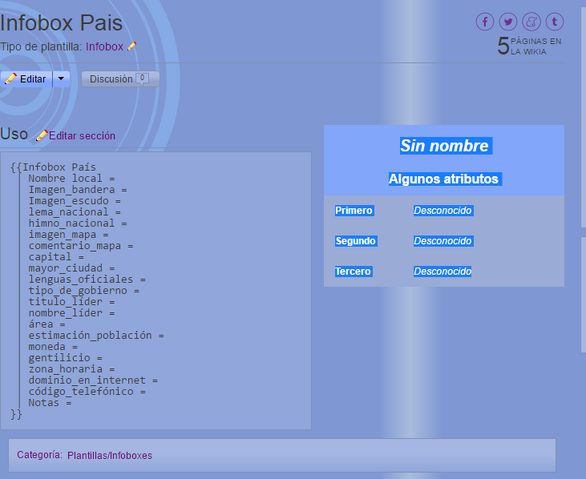Click the 'imagen_mapa =' code line
Image resolution: width=586 pixels, height=479 pixels.
click(68, 234)
